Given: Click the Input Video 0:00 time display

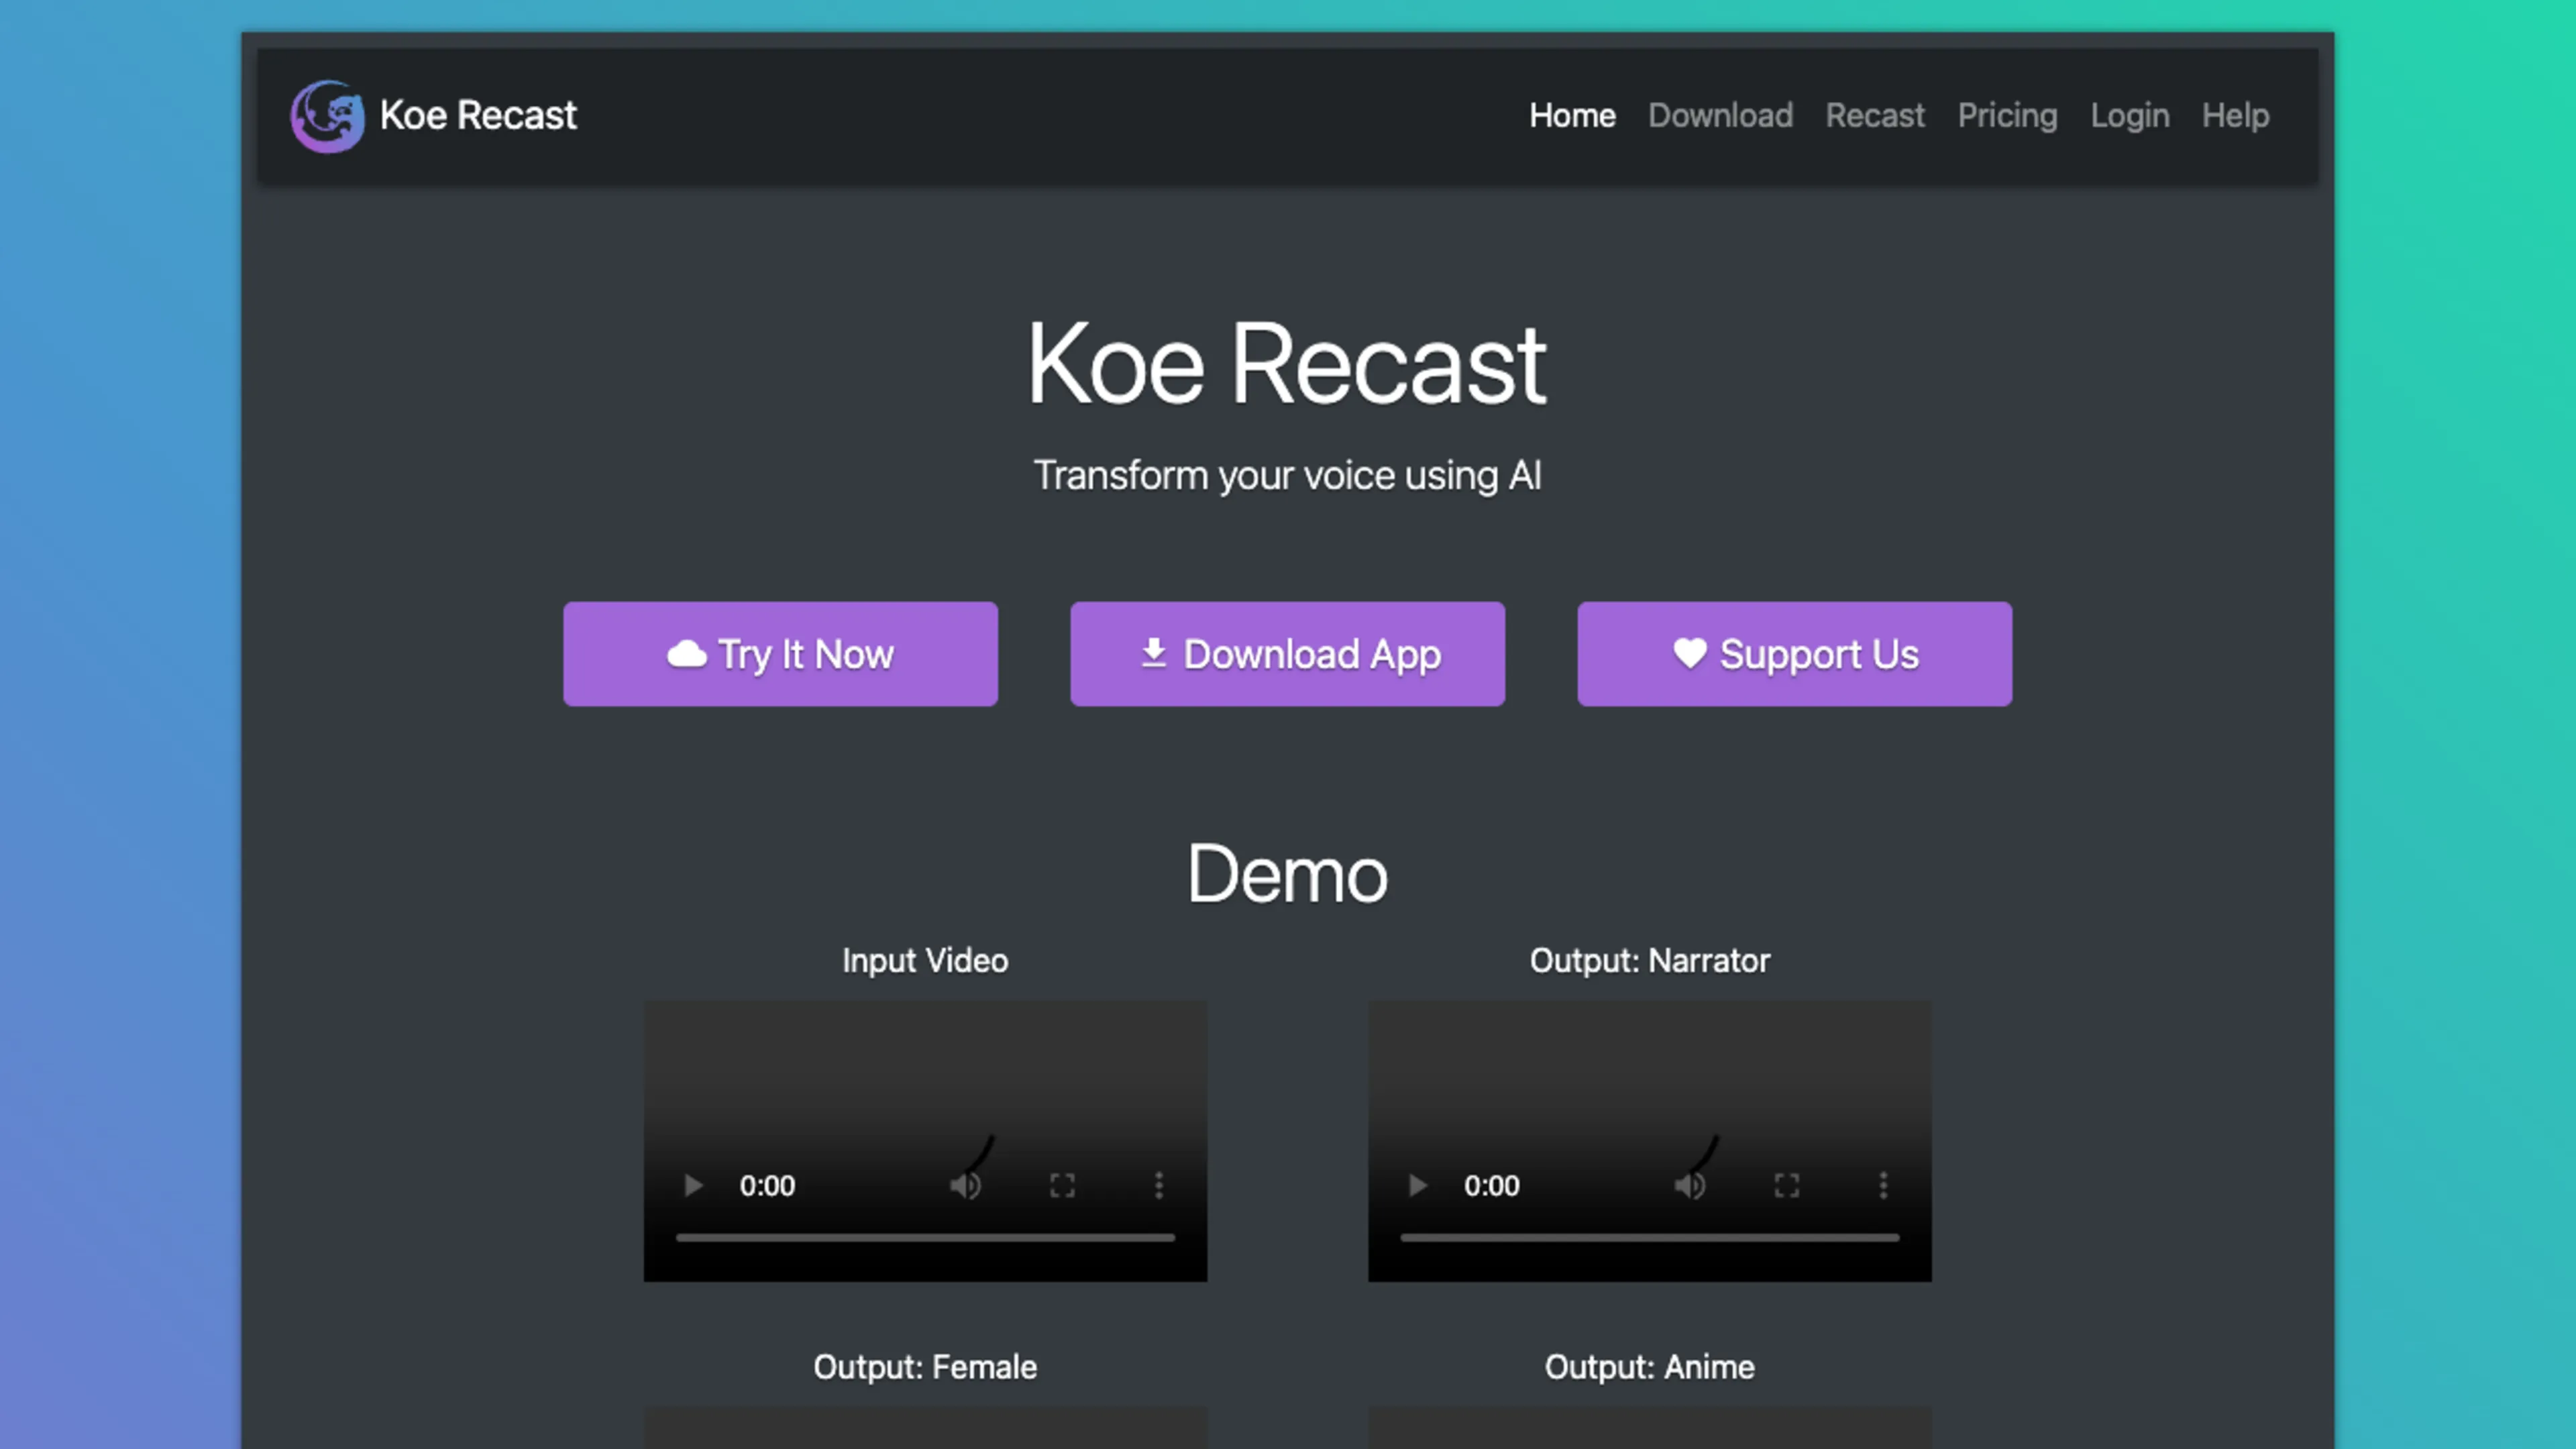Looking at the screenshot, I should click(x=767, y=1186).
